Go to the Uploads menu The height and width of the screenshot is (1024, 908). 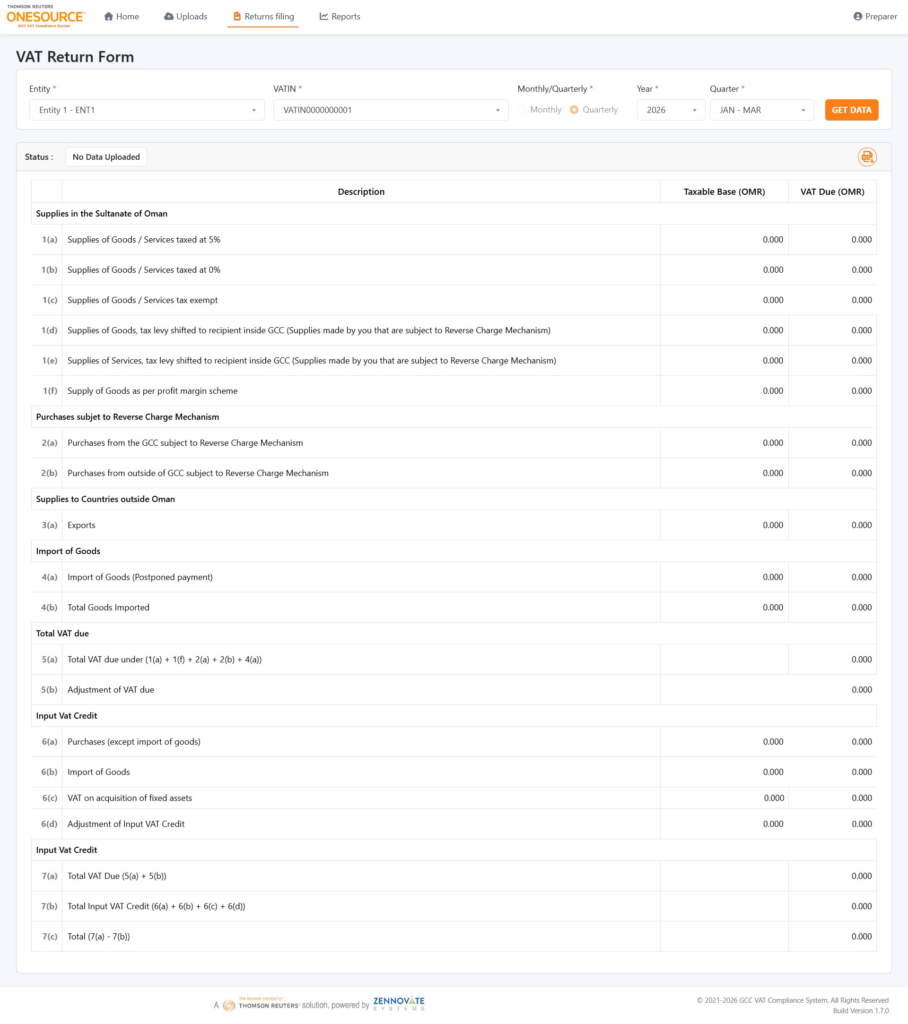pos(186,16)
